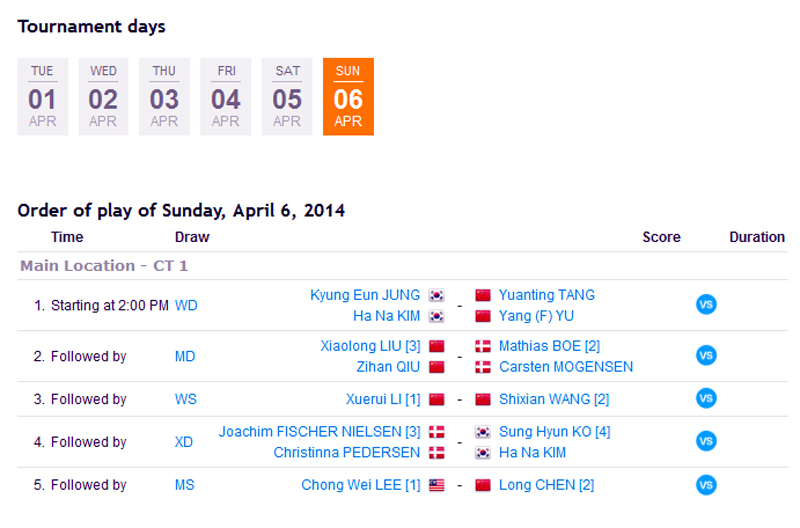Open Carsten MOGENSEN player link
The image size is (800, 528).
[566, 367]
